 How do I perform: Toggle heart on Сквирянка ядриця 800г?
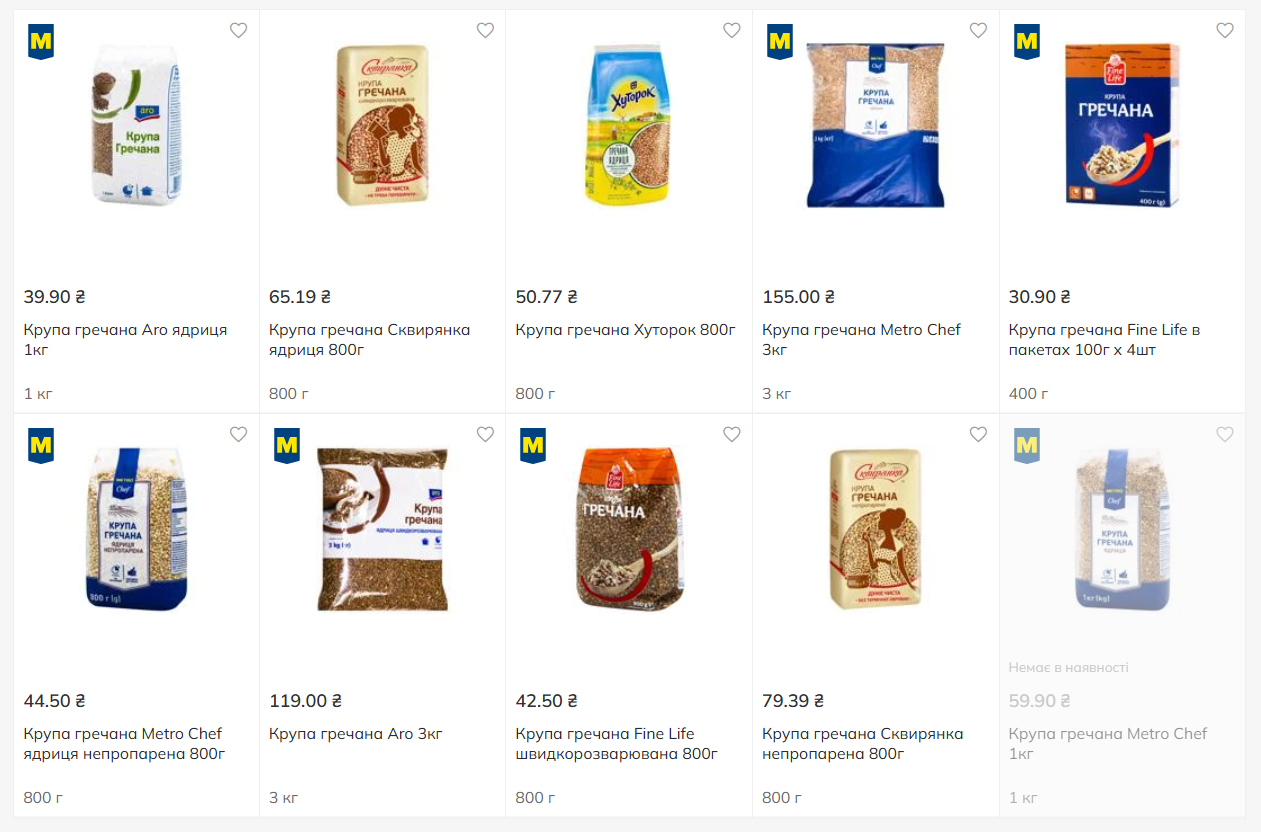pyautogui.click(x=485, y=30)
